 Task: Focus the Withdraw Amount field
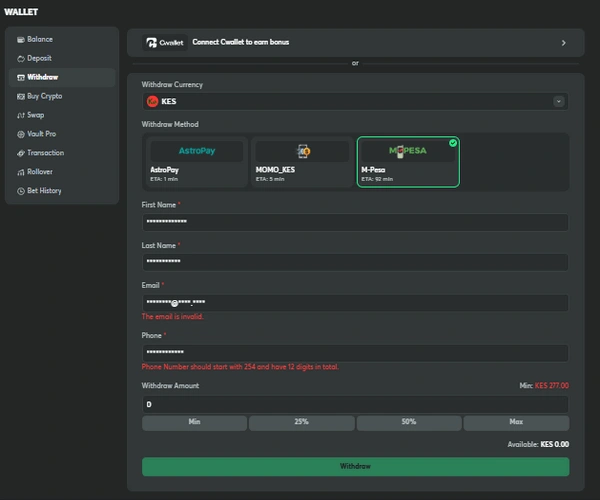355,404
